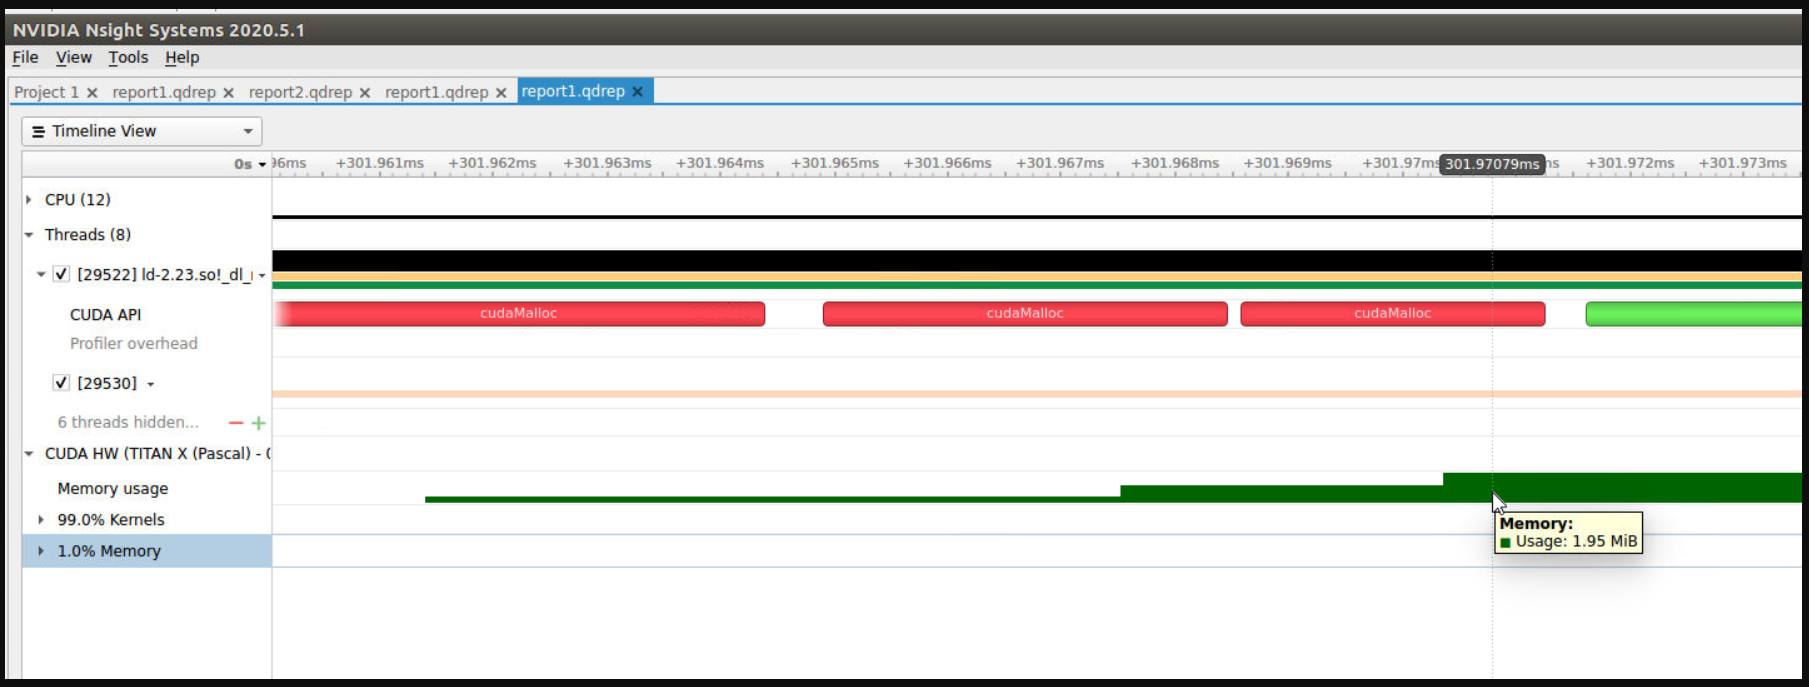
Task: Click the 301.97079ms time marker label
Action: pos(1492,164)
